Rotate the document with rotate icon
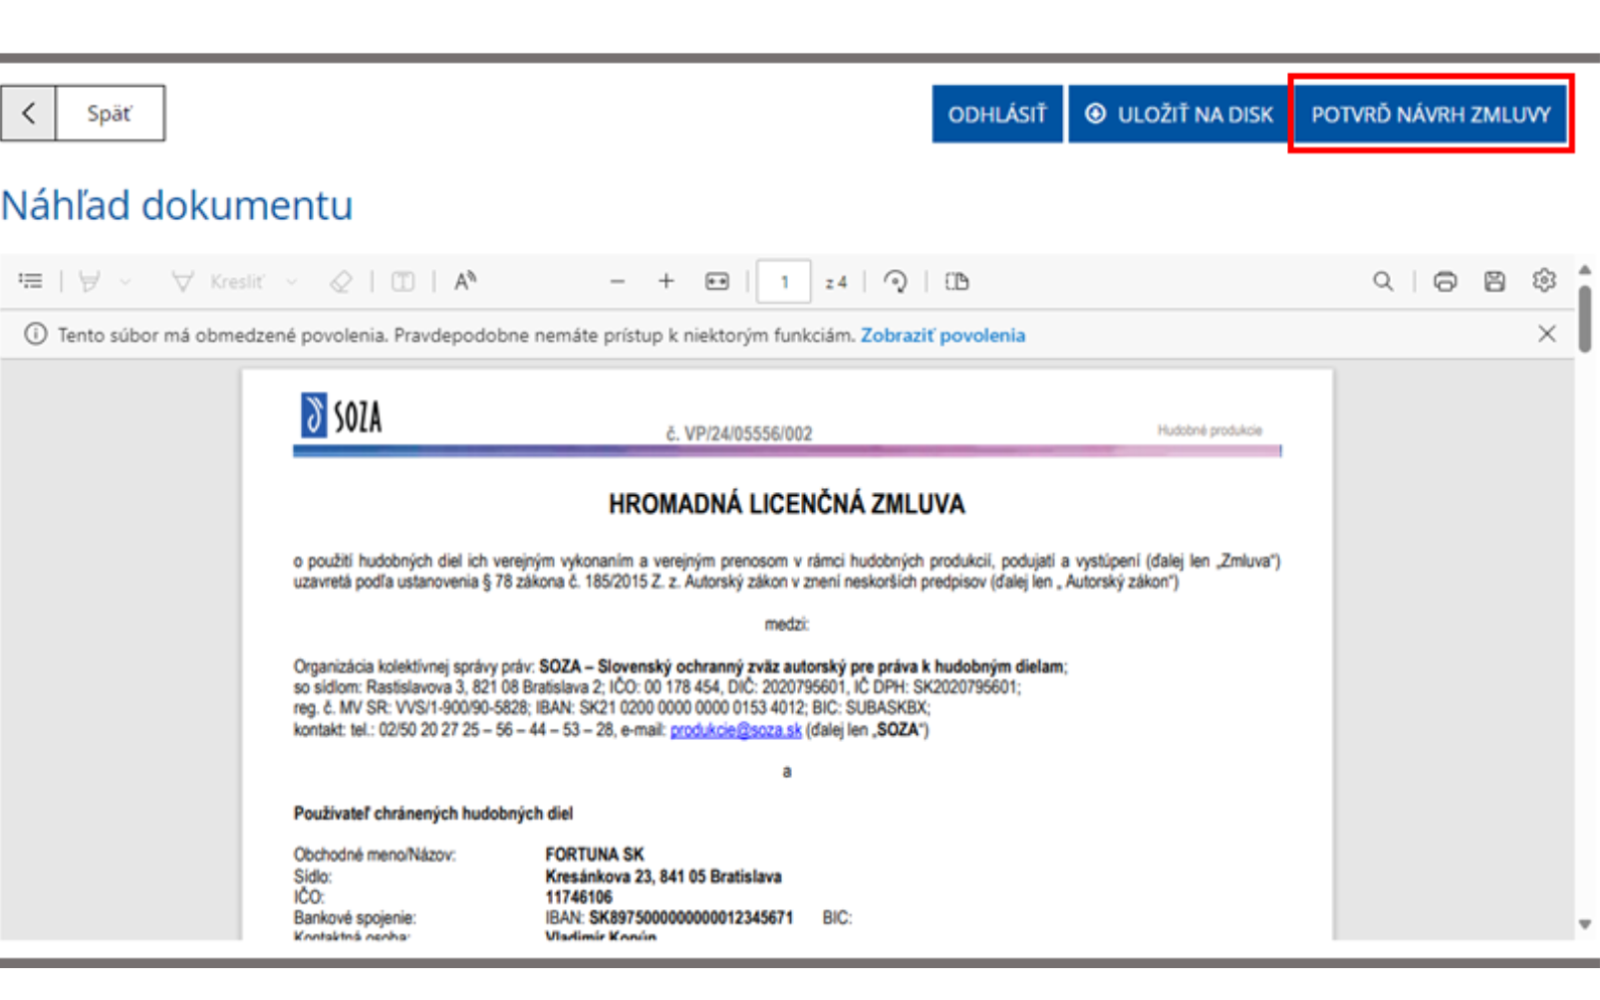The height and width of the screenshot is (1000, 1600). pyautogui.click(x=895, y=282)
